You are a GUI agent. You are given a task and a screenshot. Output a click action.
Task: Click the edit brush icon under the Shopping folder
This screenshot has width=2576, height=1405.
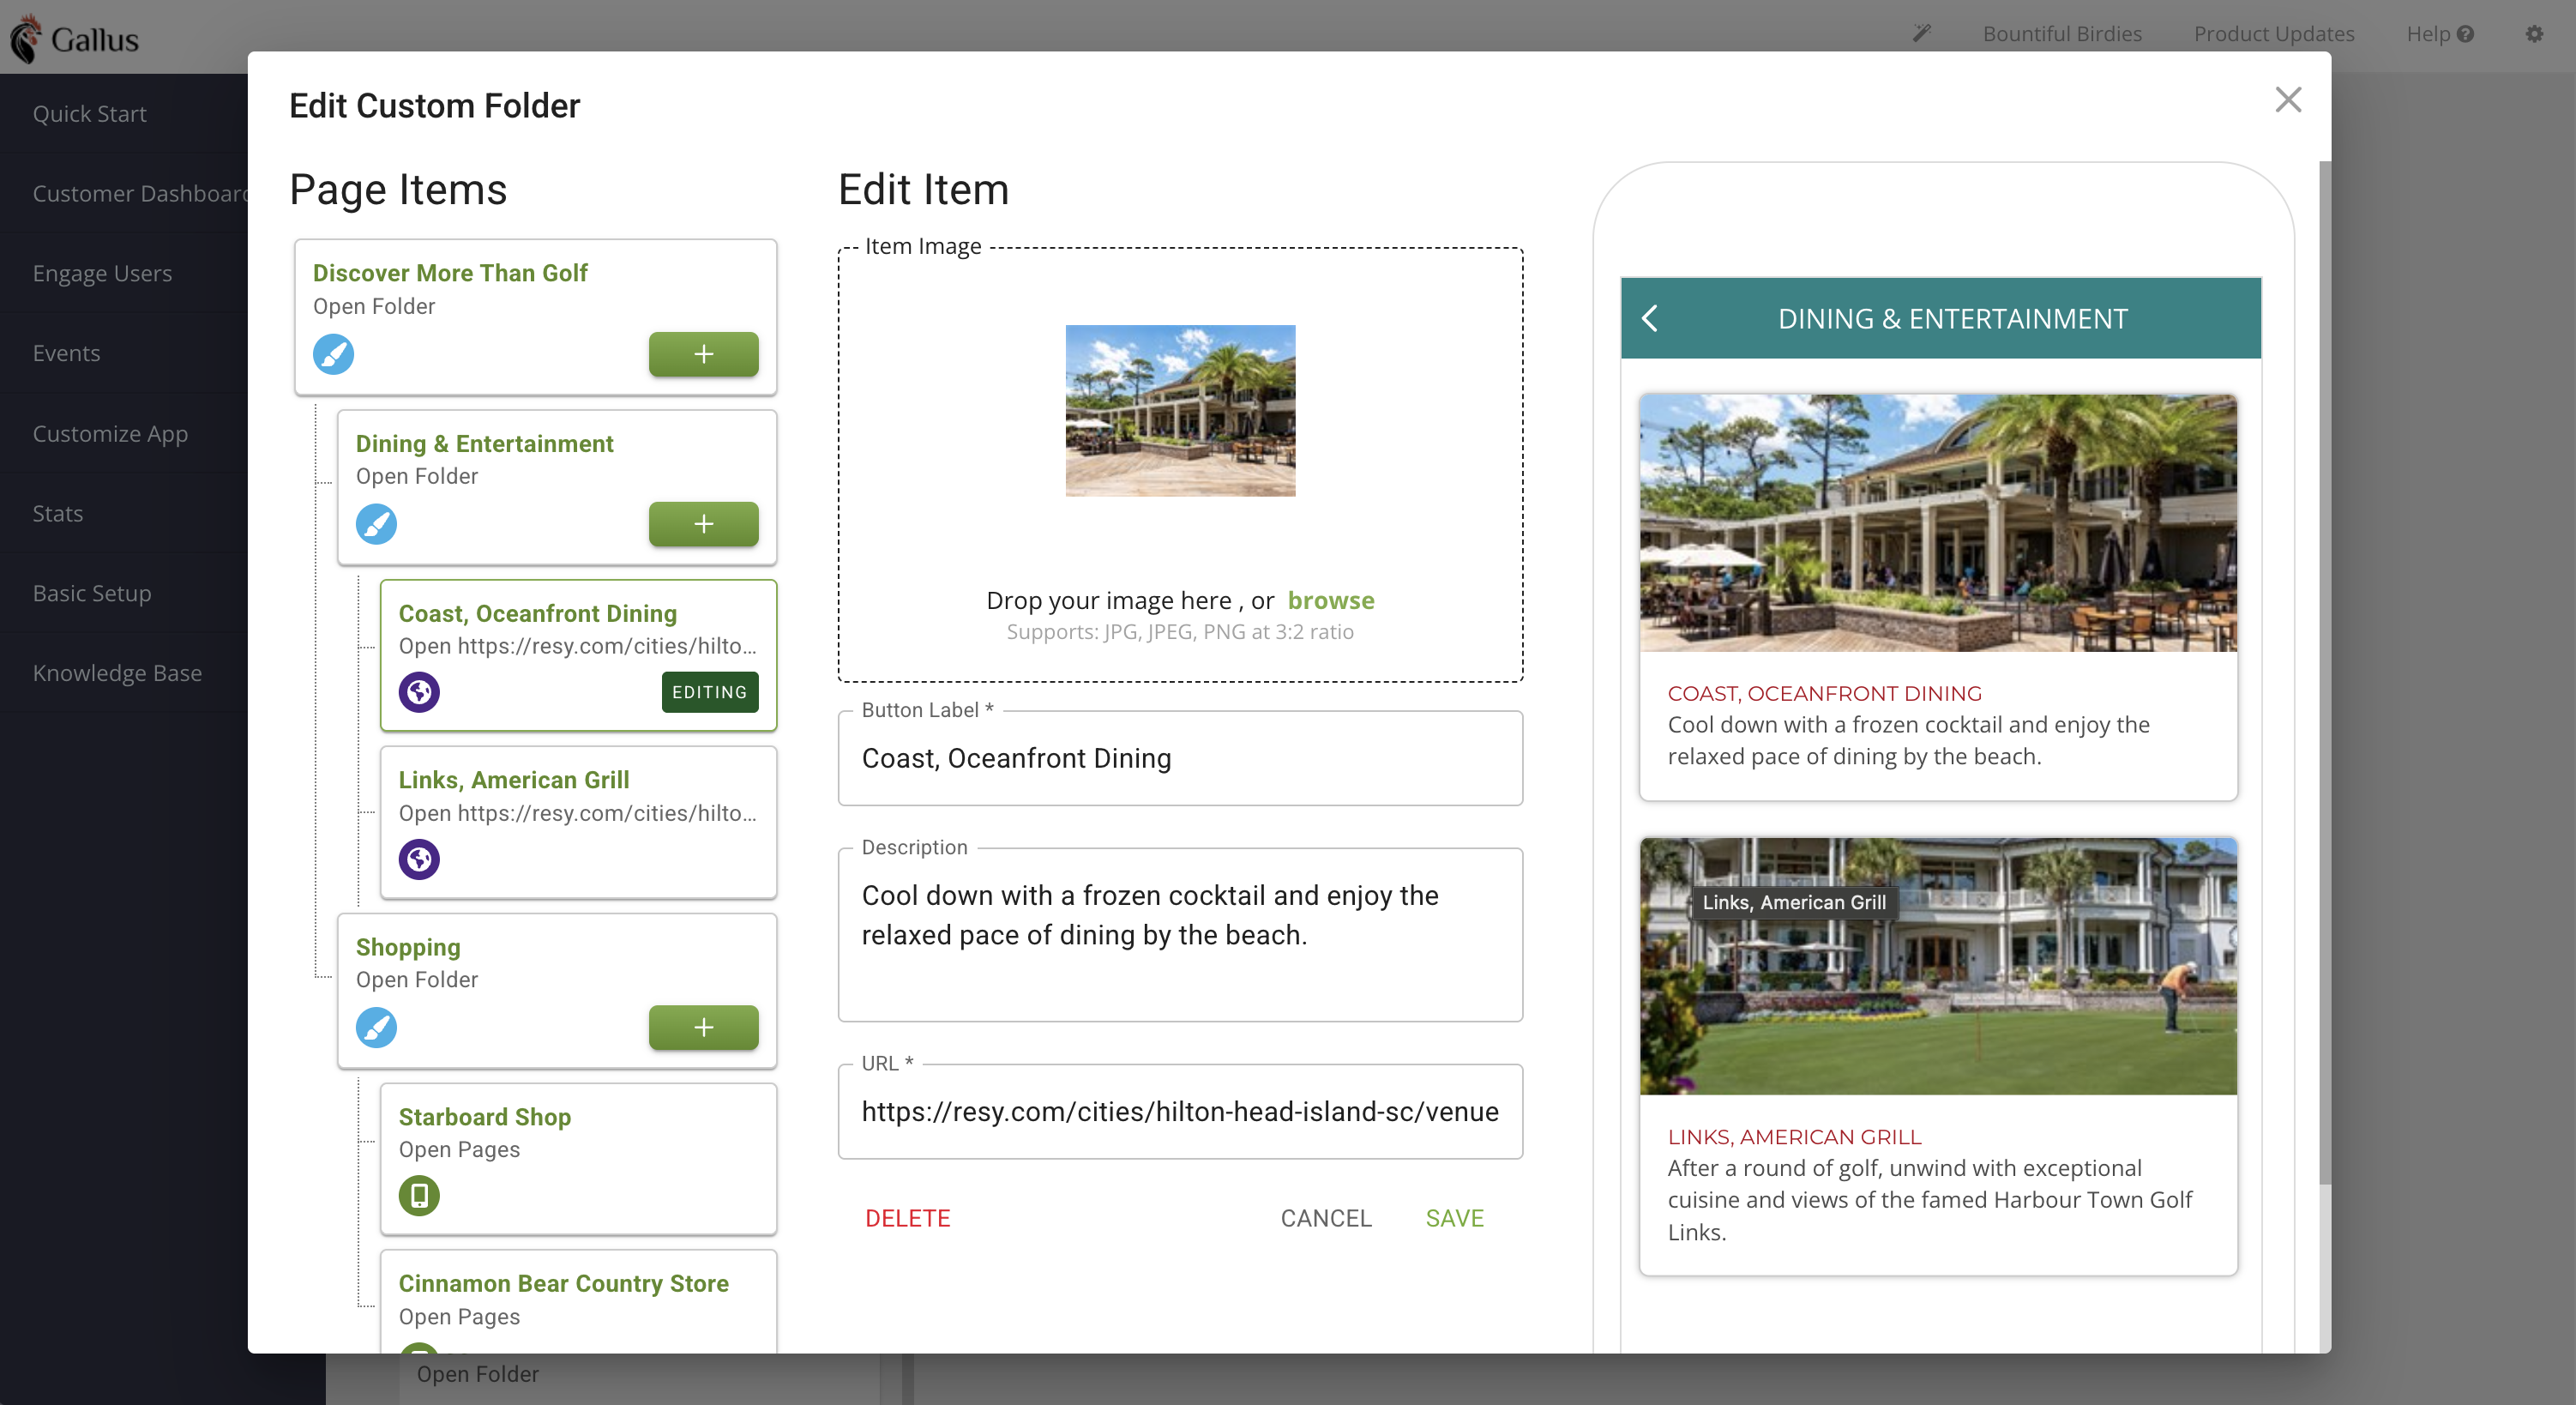[376, 1027]
